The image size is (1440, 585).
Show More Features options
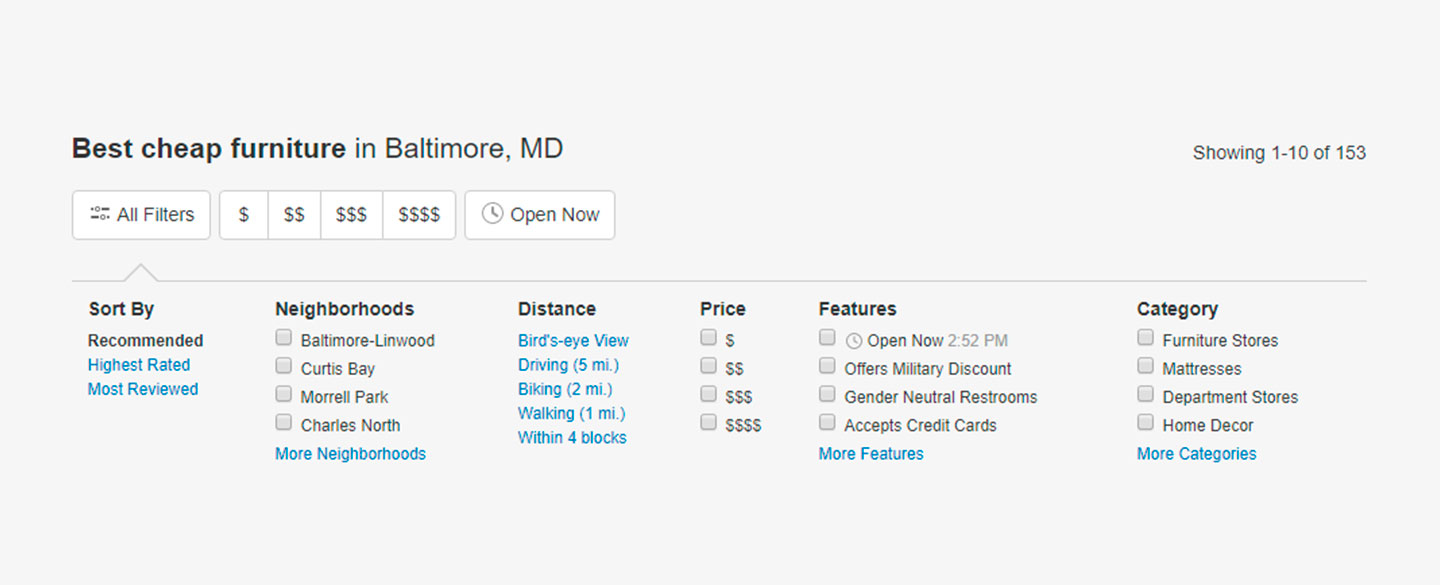pyautogui.click(x=871, y=454)
